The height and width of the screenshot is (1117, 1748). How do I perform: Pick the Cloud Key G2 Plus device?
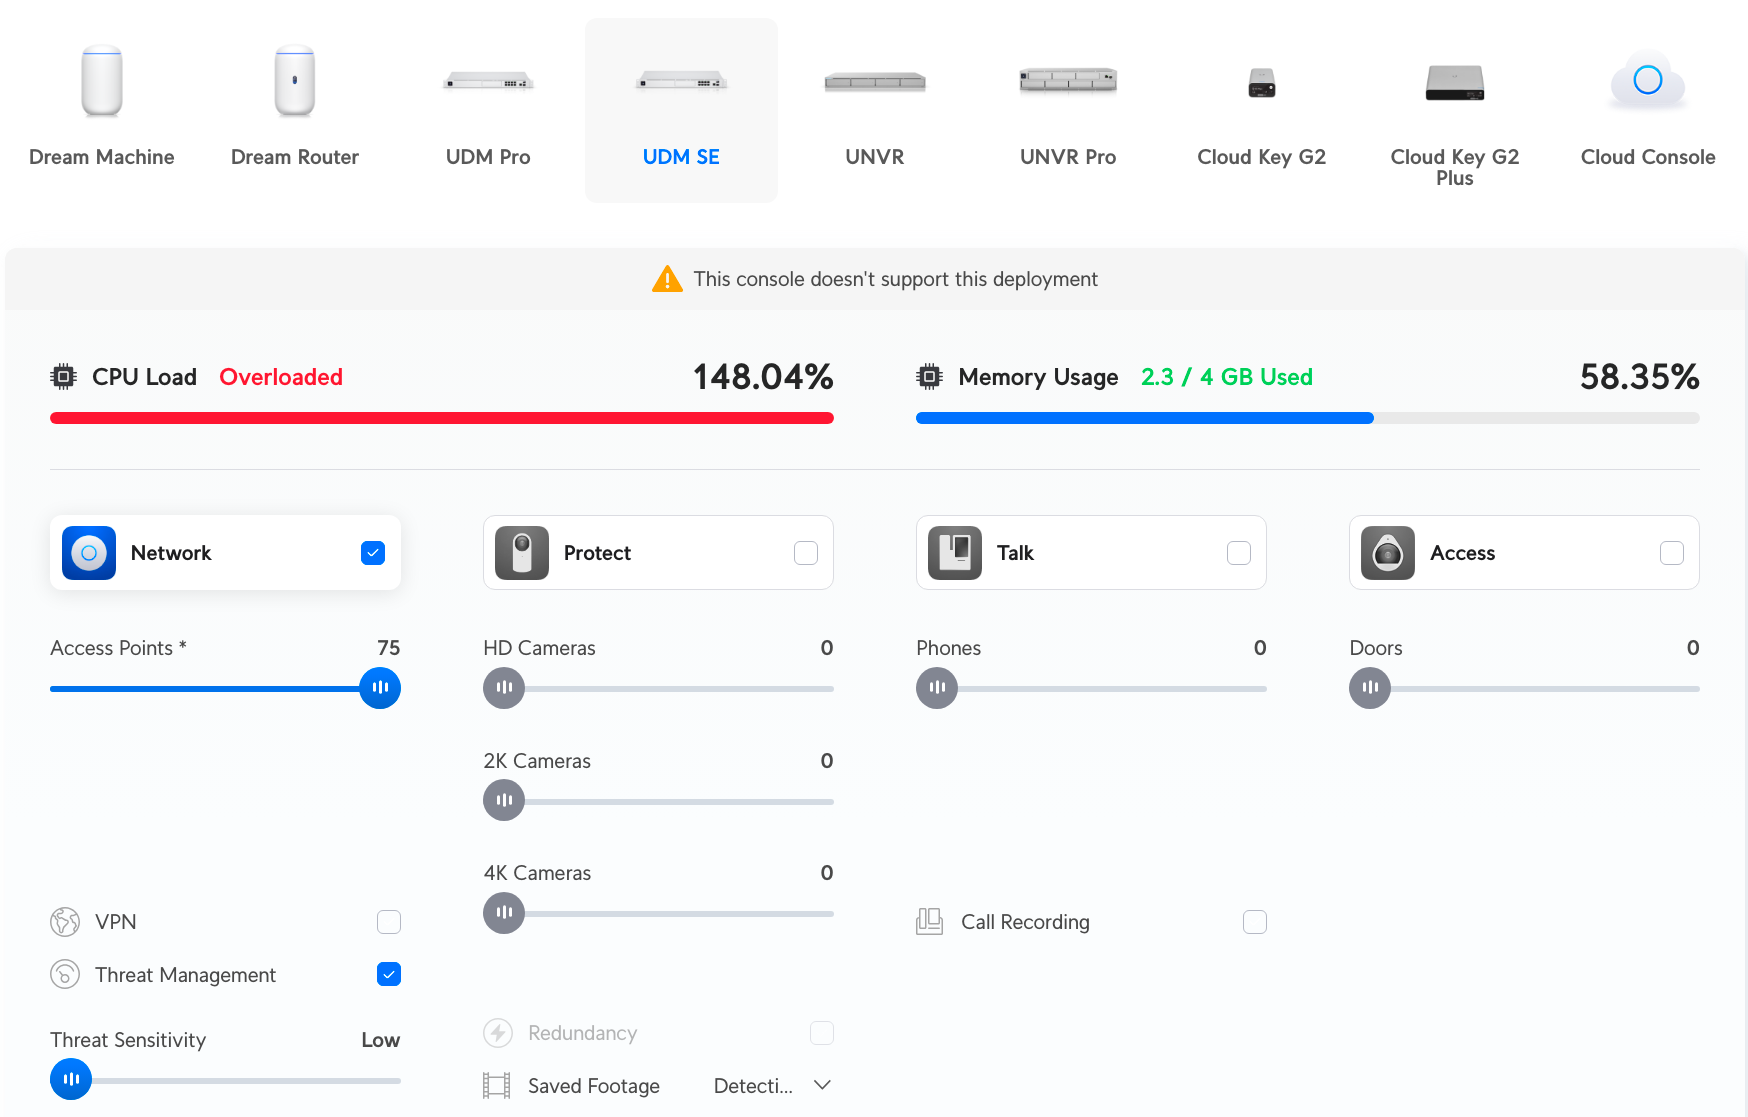tap(1454, 83)
